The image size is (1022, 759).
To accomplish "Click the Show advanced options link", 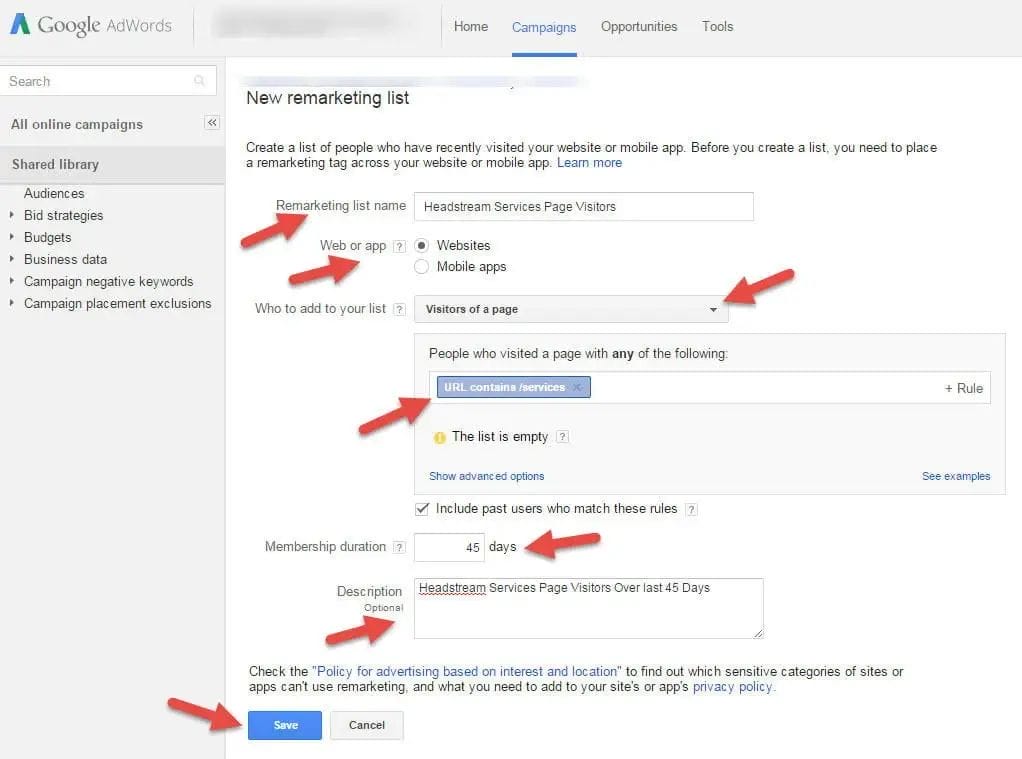I will click(486, 476).
